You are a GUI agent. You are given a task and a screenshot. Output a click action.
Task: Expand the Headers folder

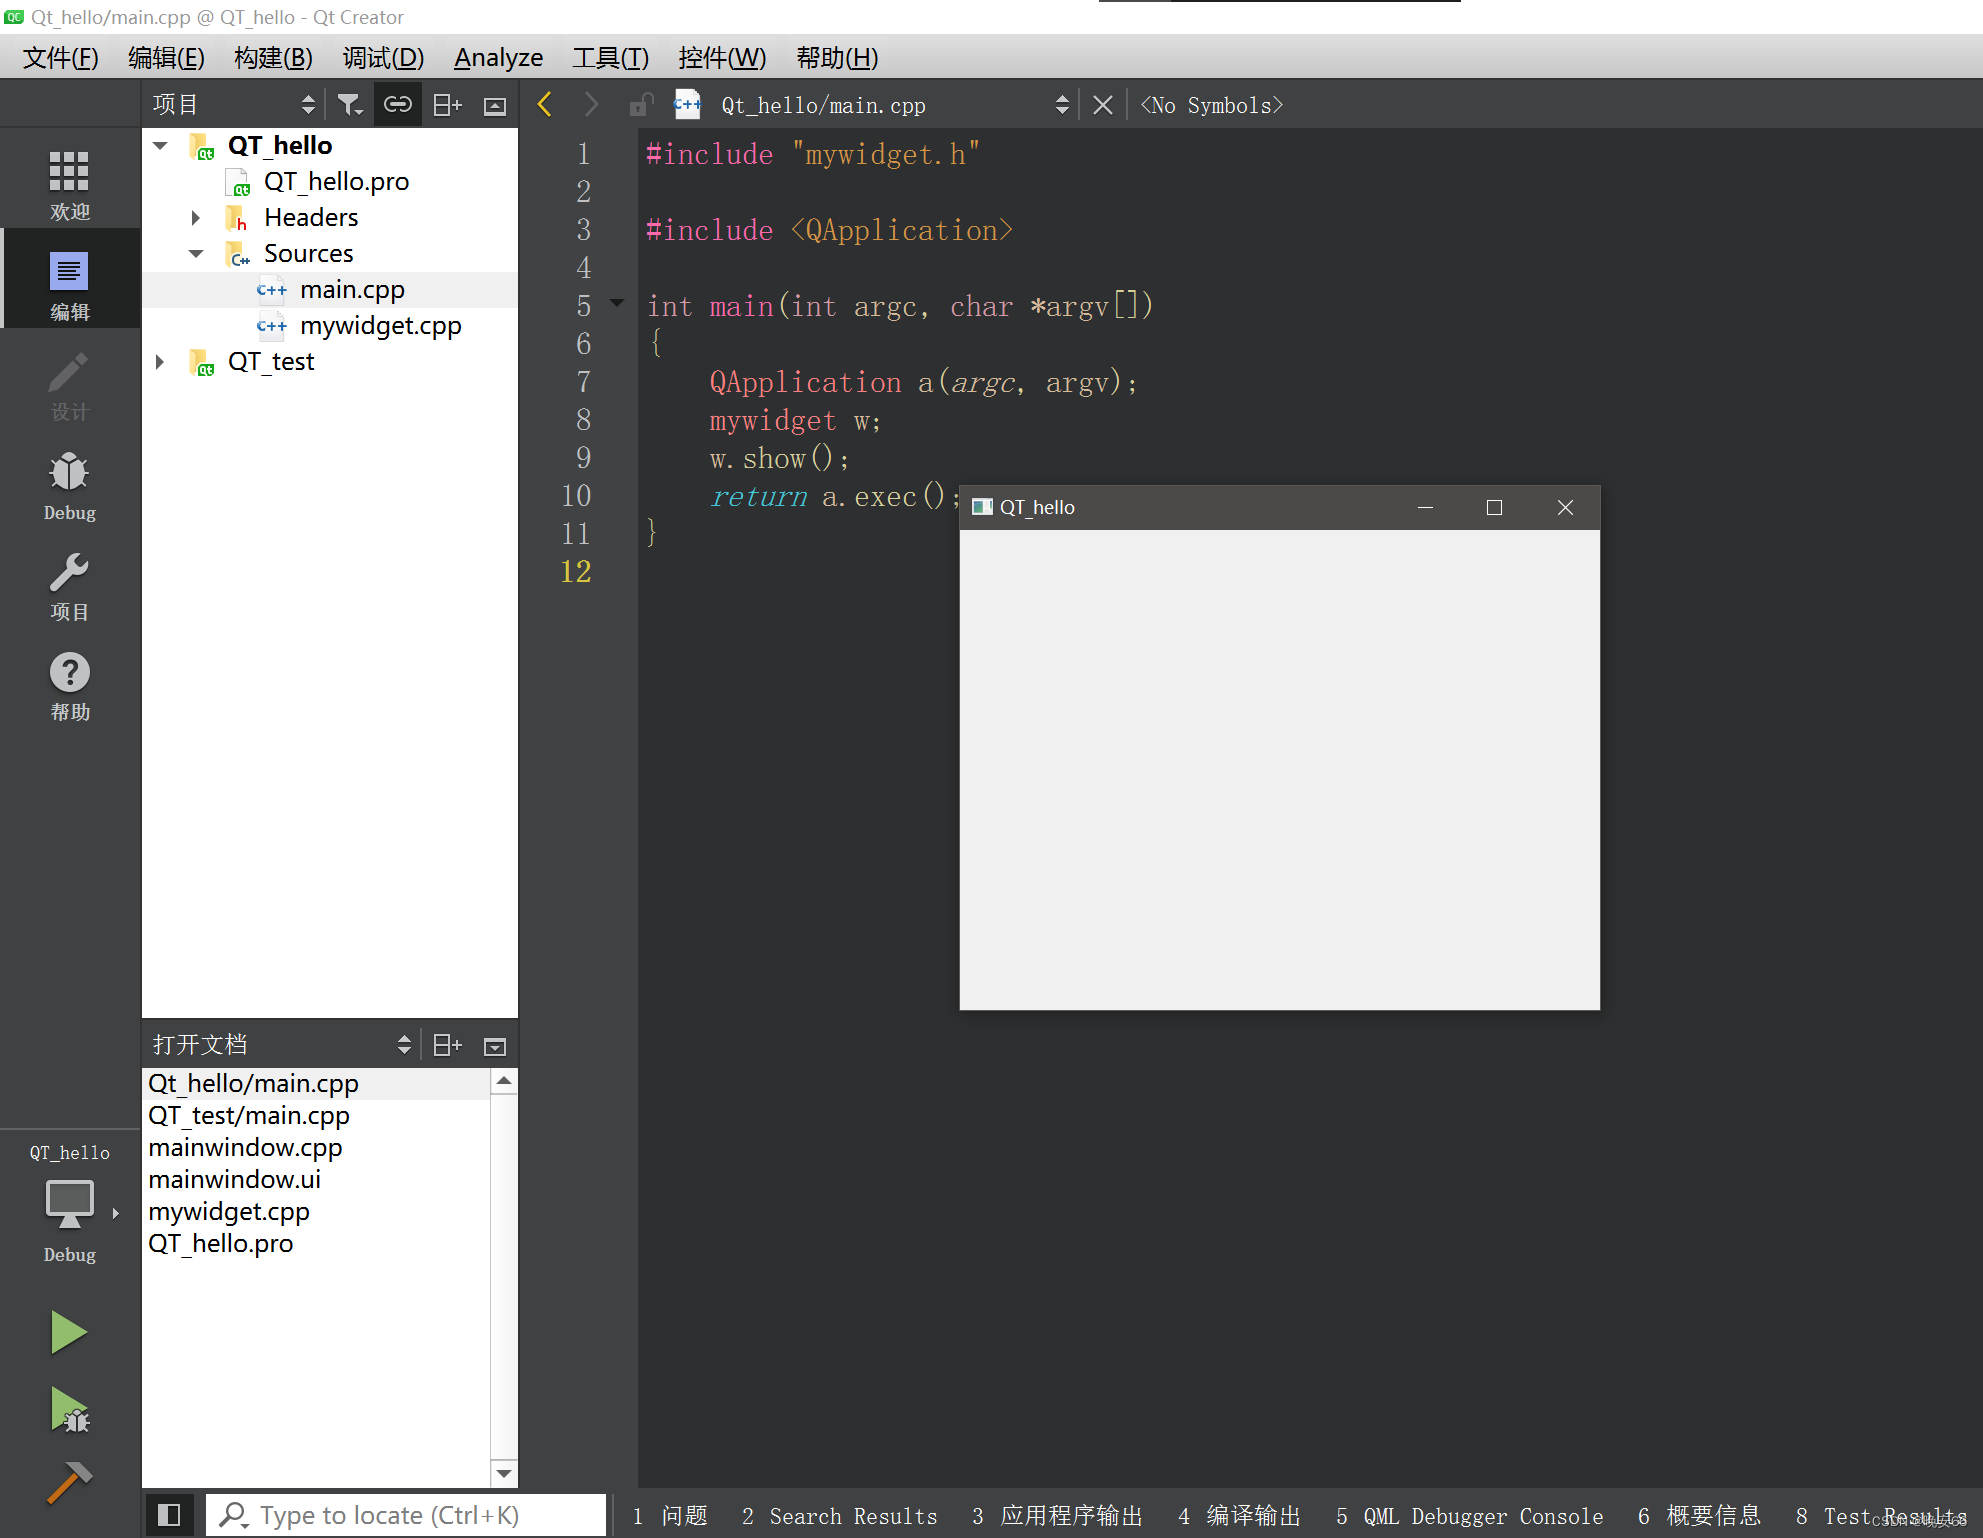(196, 218)
